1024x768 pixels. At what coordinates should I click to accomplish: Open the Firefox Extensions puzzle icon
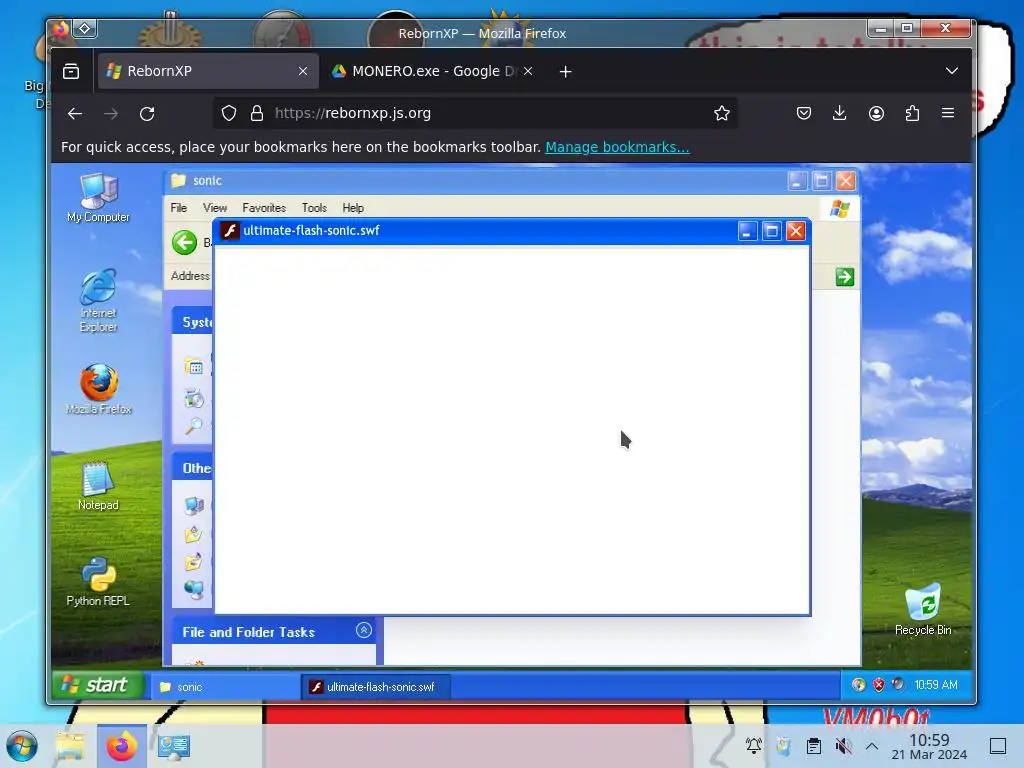tap(912, 114)
